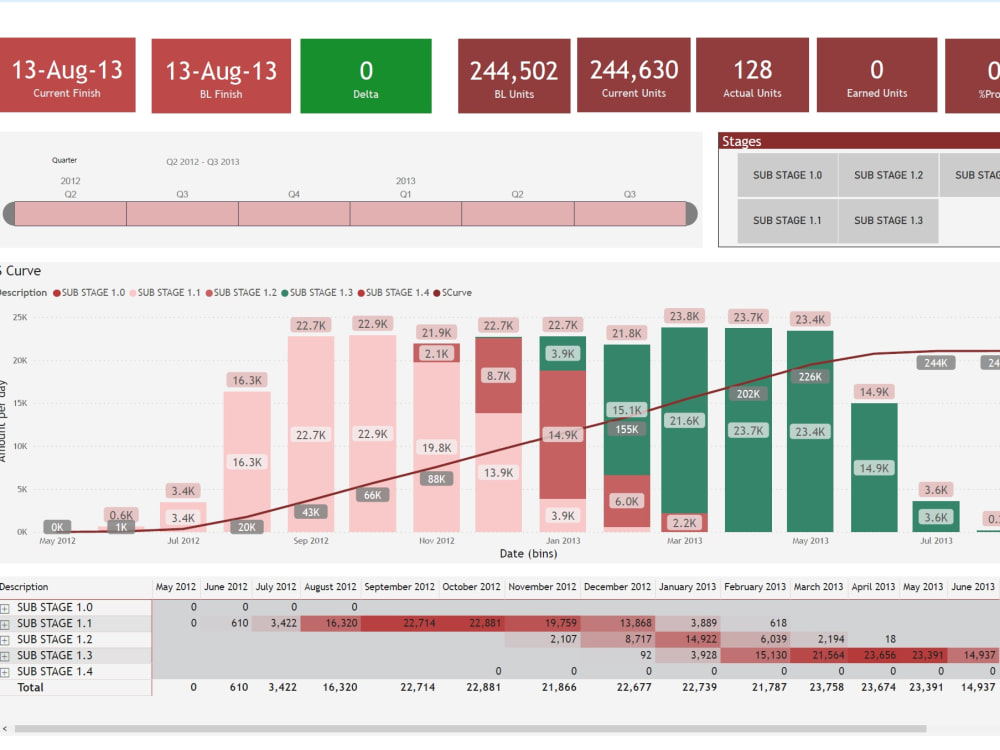Select the 2012 Q2 timeline segment
This screenshot has height=750, width=1000.
70,214
